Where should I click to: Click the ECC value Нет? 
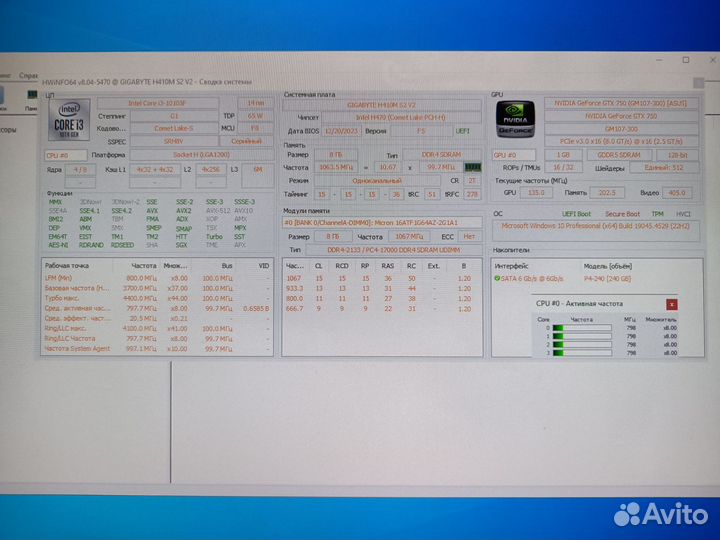click(469, 236)
